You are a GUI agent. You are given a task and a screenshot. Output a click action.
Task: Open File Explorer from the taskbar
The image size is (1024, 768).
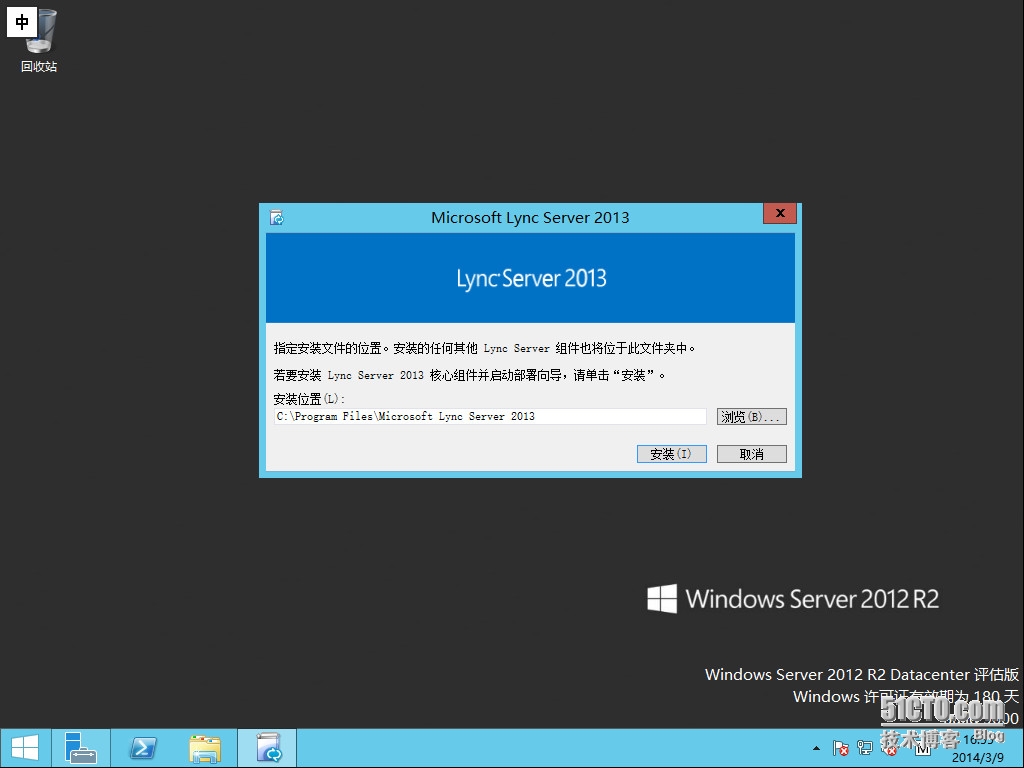(205, 748)
